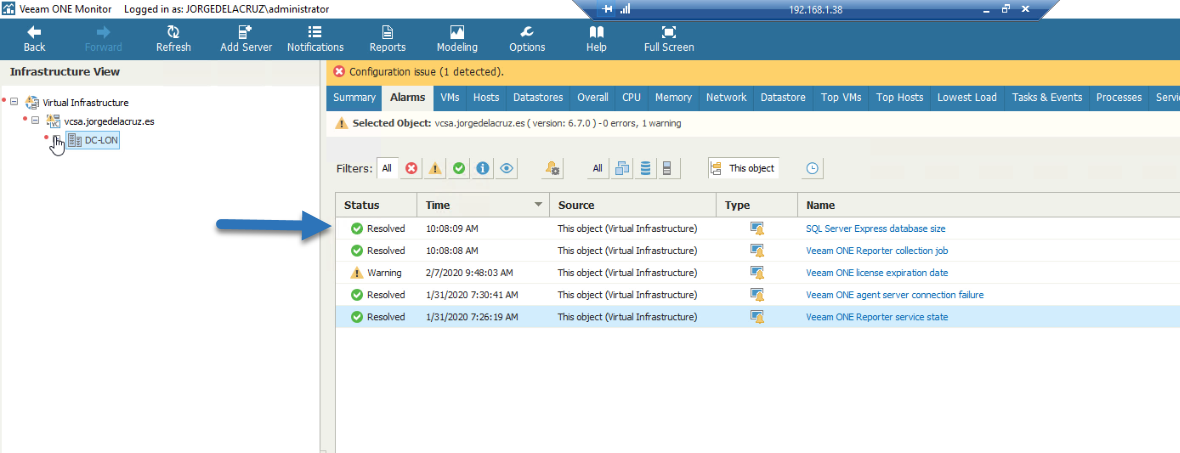Select the 1/31/2020 7:30:41 AM alarm time
This screenshot has height=453, width=1180.
pyautogui.click(x=472, y=294)
